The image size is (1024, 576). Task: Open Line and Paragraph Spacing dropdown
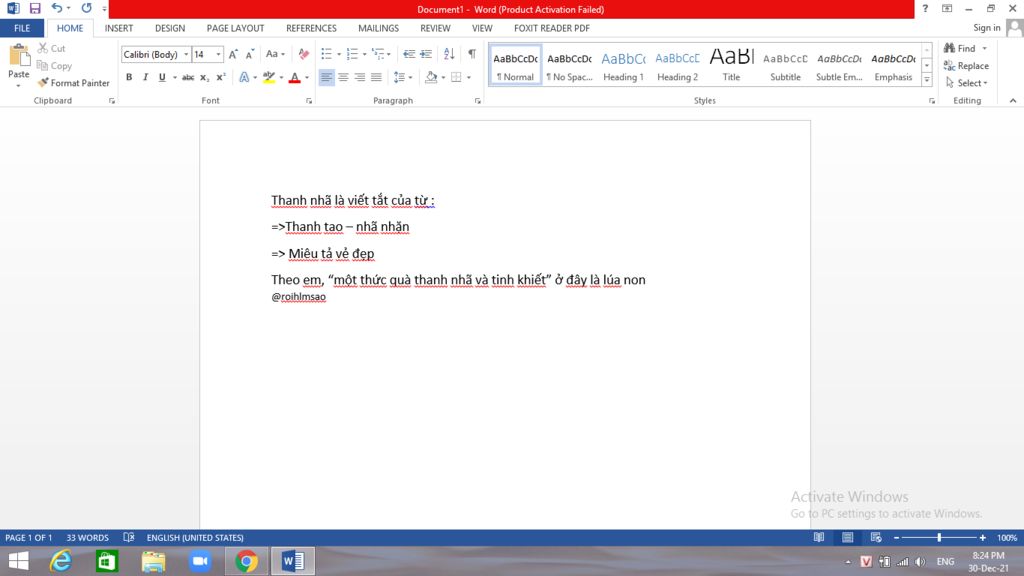click(x=403, y=77)
